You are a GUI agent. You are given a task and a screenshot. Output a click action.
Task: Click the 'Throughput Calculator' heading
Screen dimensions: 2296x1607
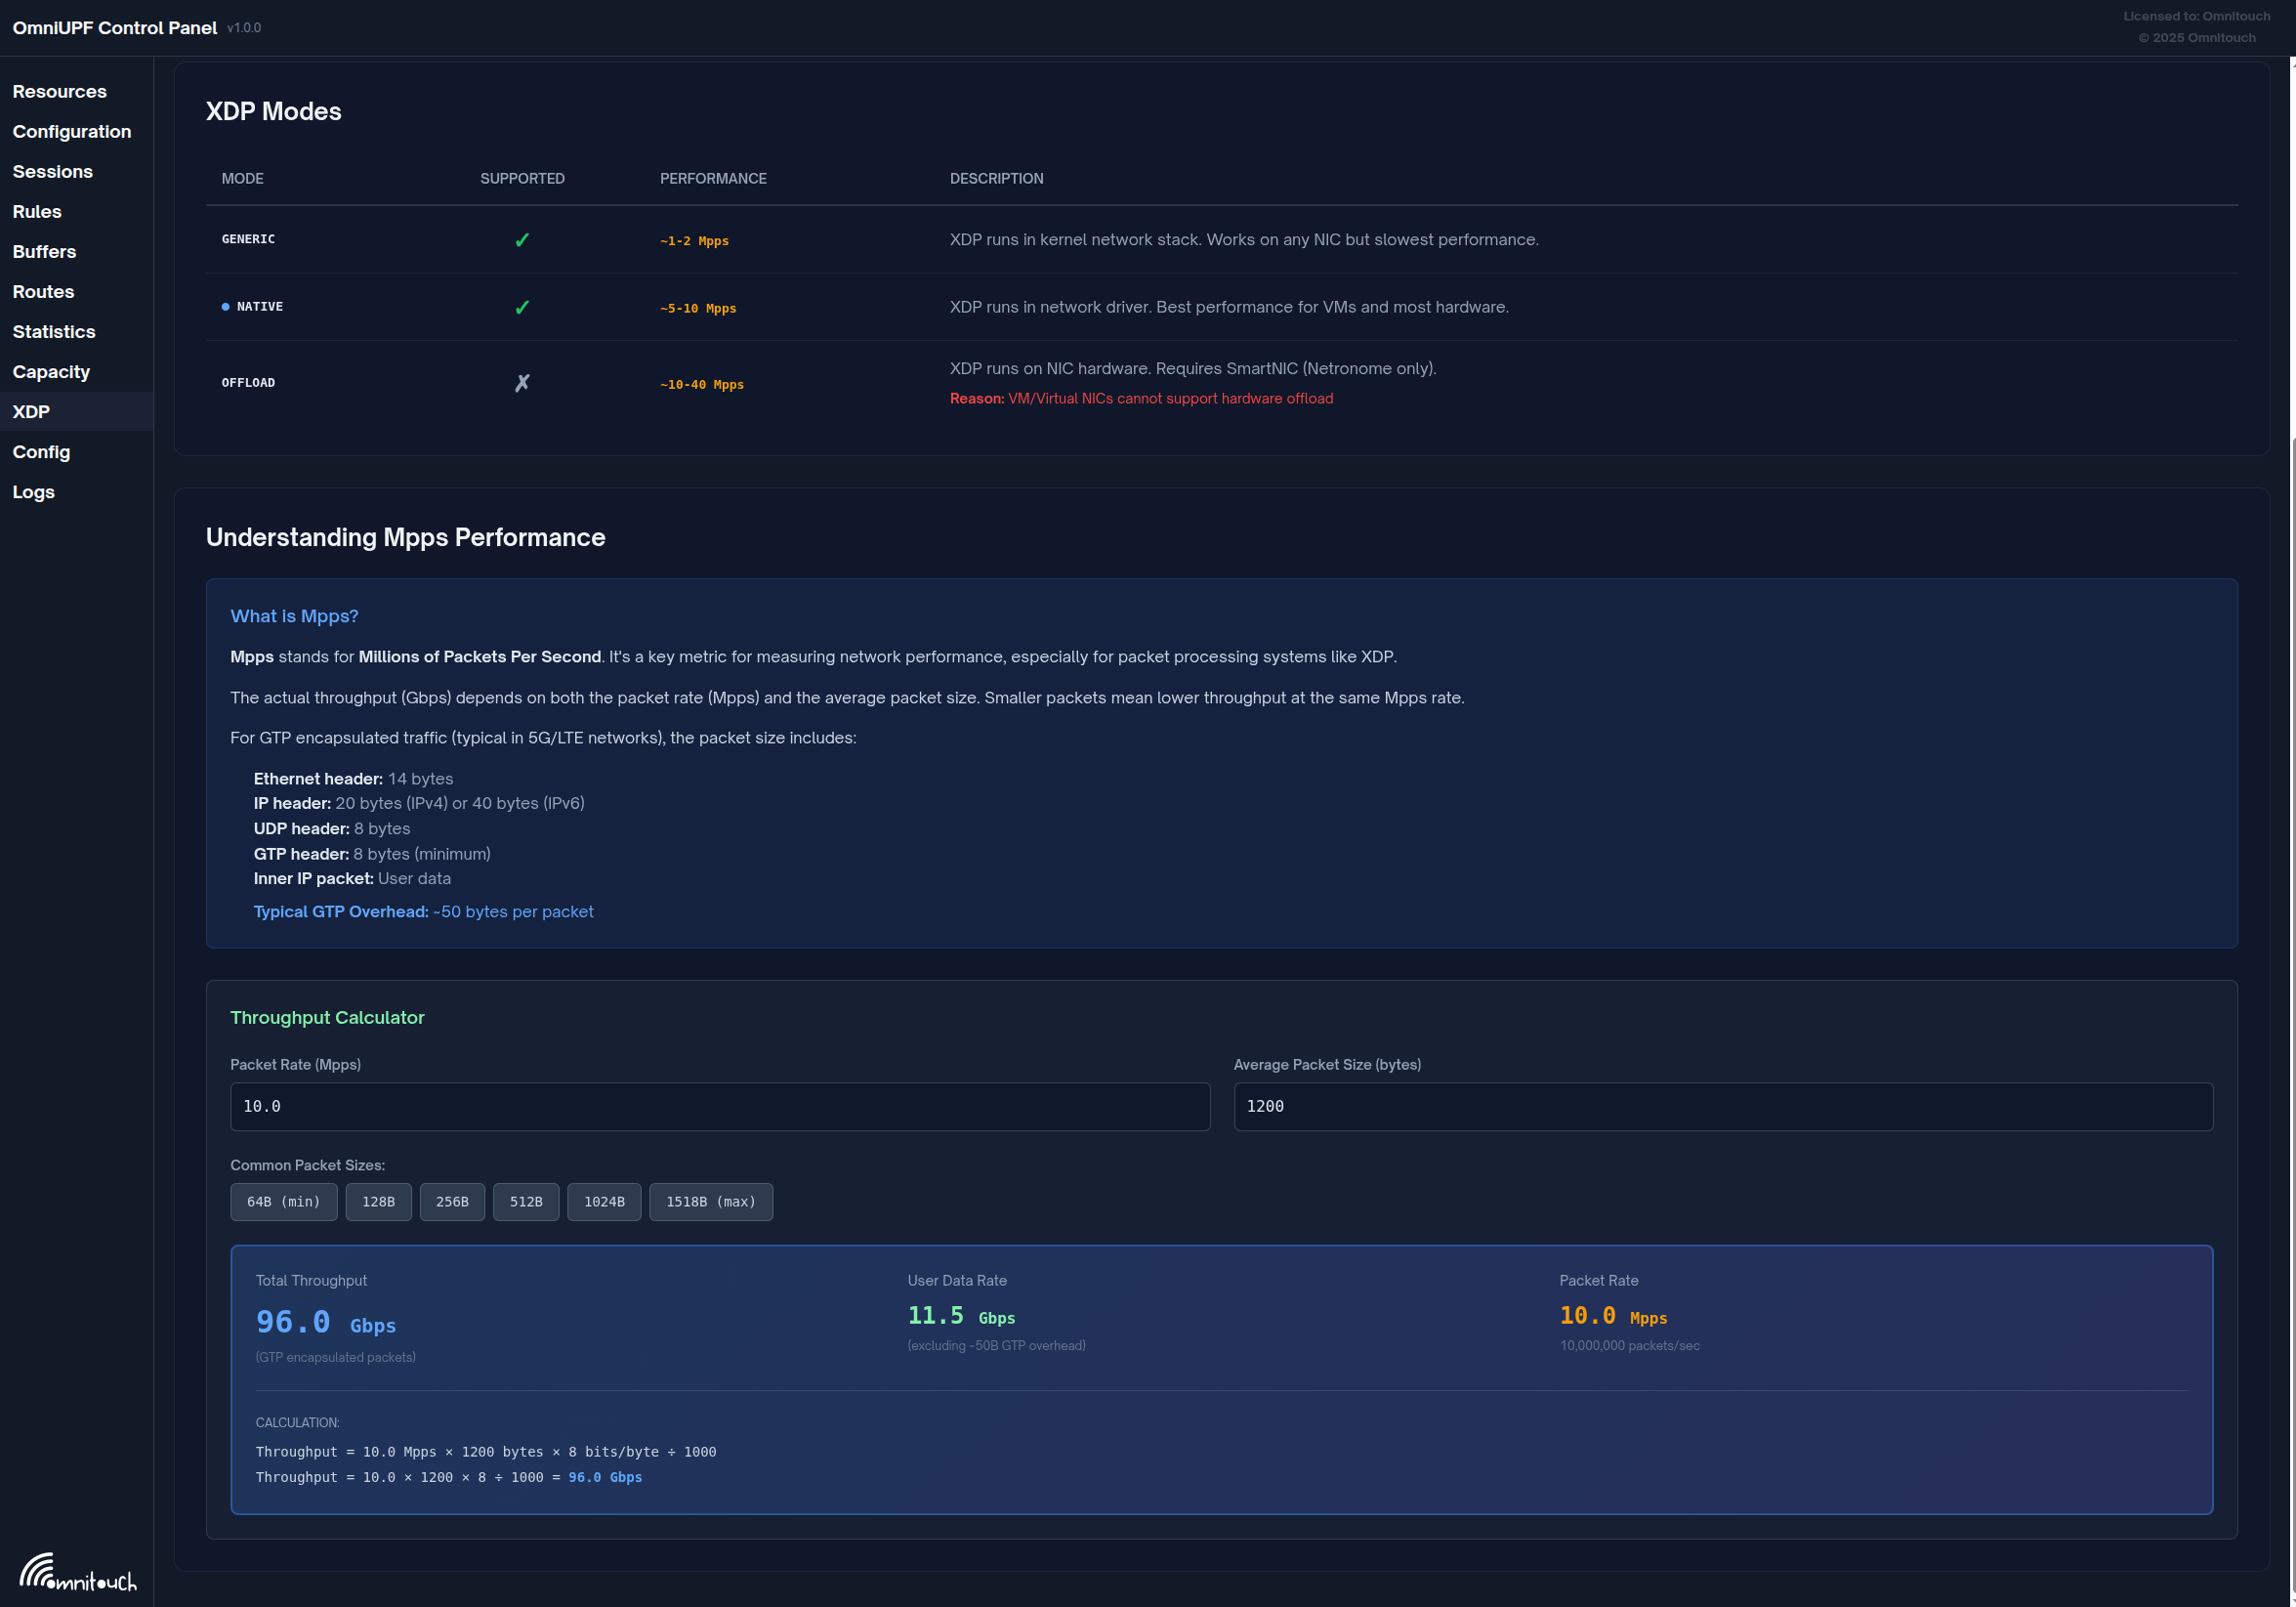coord(327,1017)
